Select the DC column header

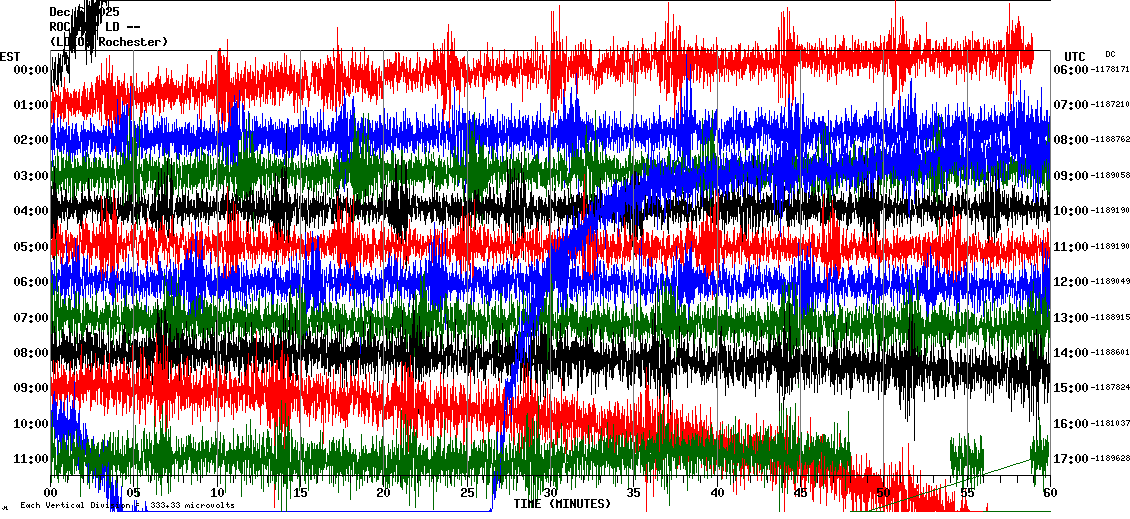click(x=1110, y=54)
